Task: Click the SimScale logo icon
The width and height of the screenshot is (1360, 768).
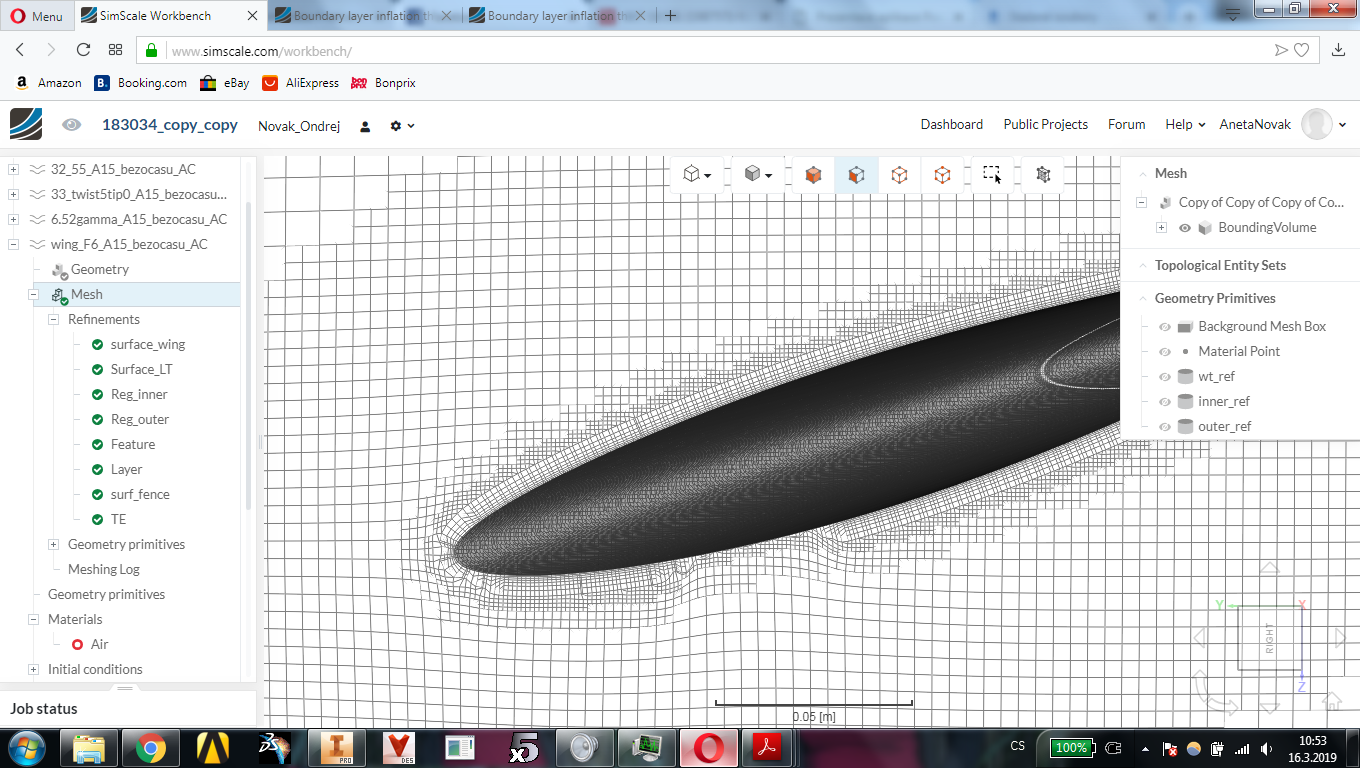Action: pyautogui.click(x=26, y=124)
